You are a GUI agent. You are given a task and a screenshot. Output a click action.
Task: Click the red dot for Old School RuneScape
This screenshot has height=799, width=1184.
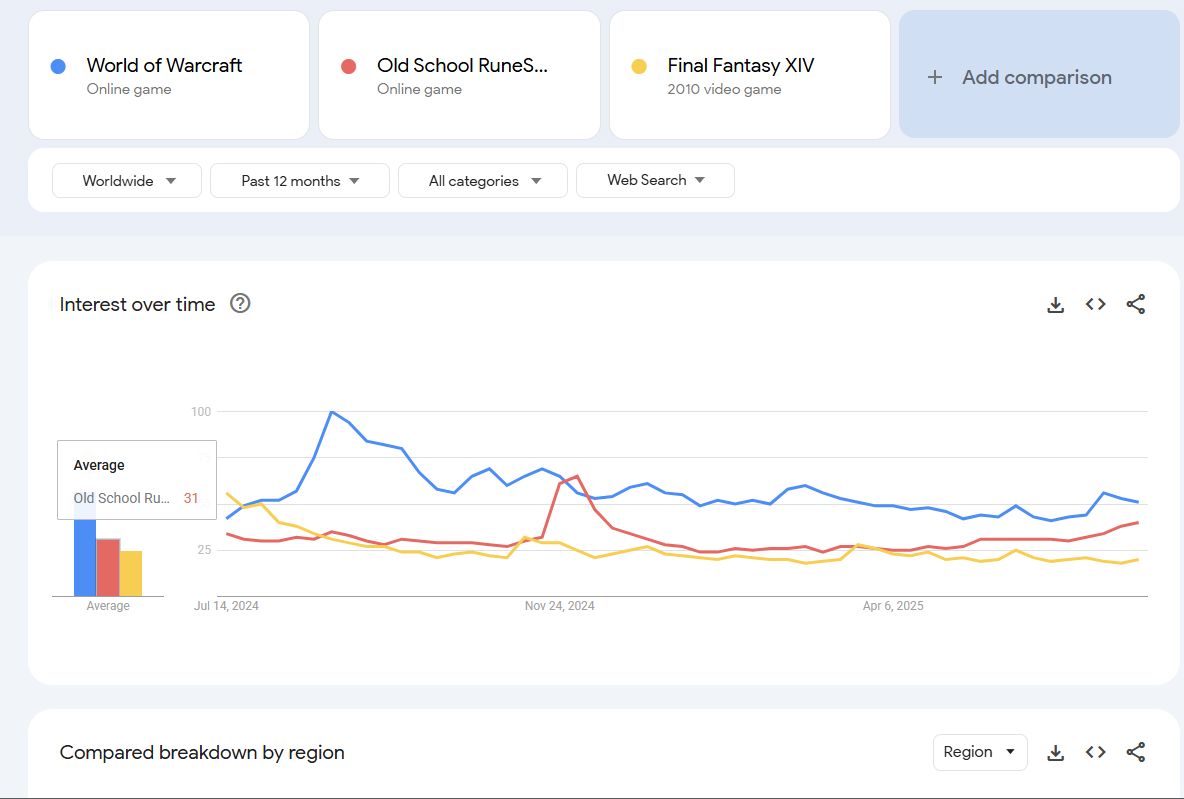348,66
